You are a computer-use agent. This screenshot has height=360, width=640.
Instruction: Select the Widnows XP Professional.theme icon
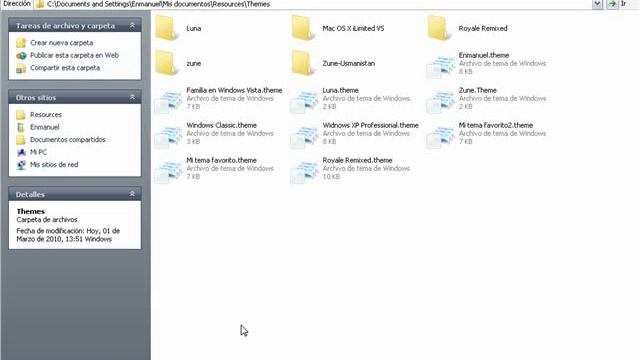pos(304,137)
